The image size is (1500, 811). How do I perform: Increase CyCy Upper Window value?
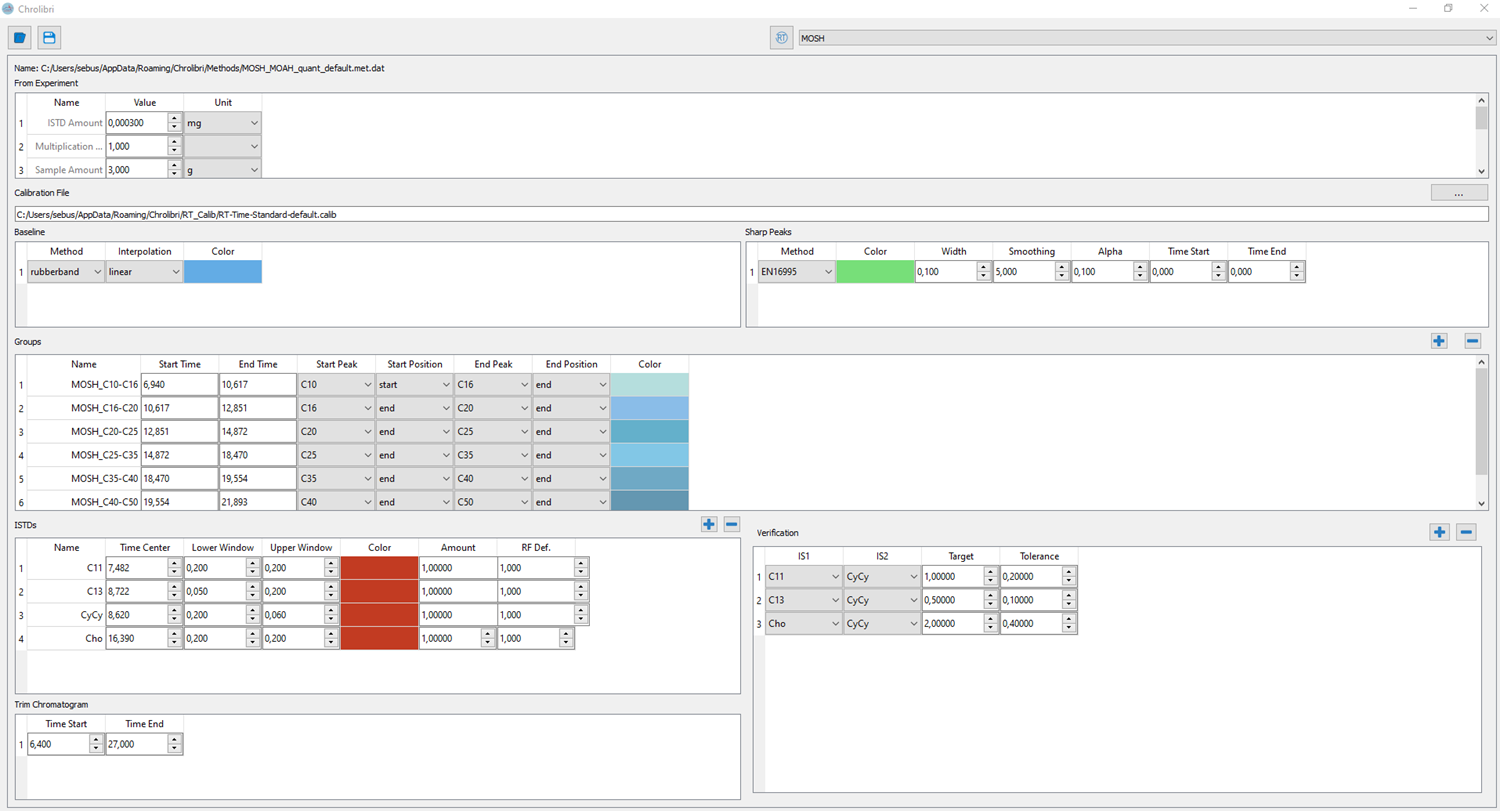pos(330,609)
